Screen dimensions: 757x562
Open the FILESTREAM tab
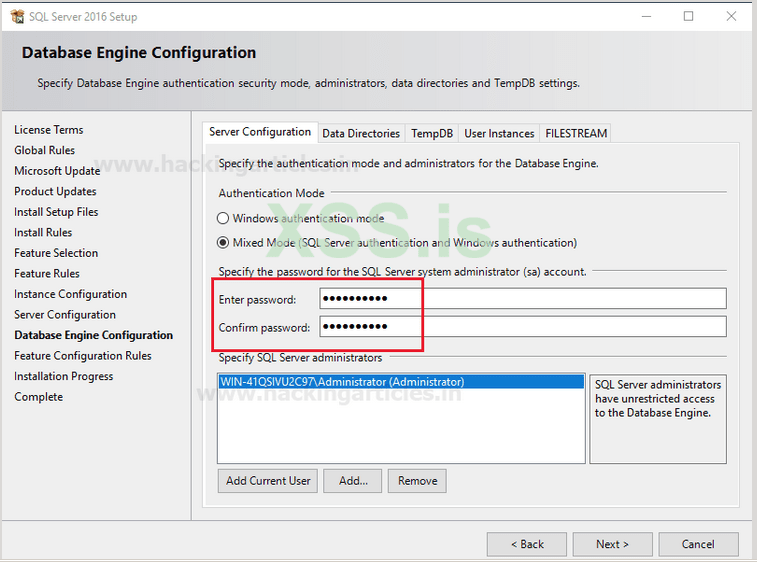click(x=576, y=133)
